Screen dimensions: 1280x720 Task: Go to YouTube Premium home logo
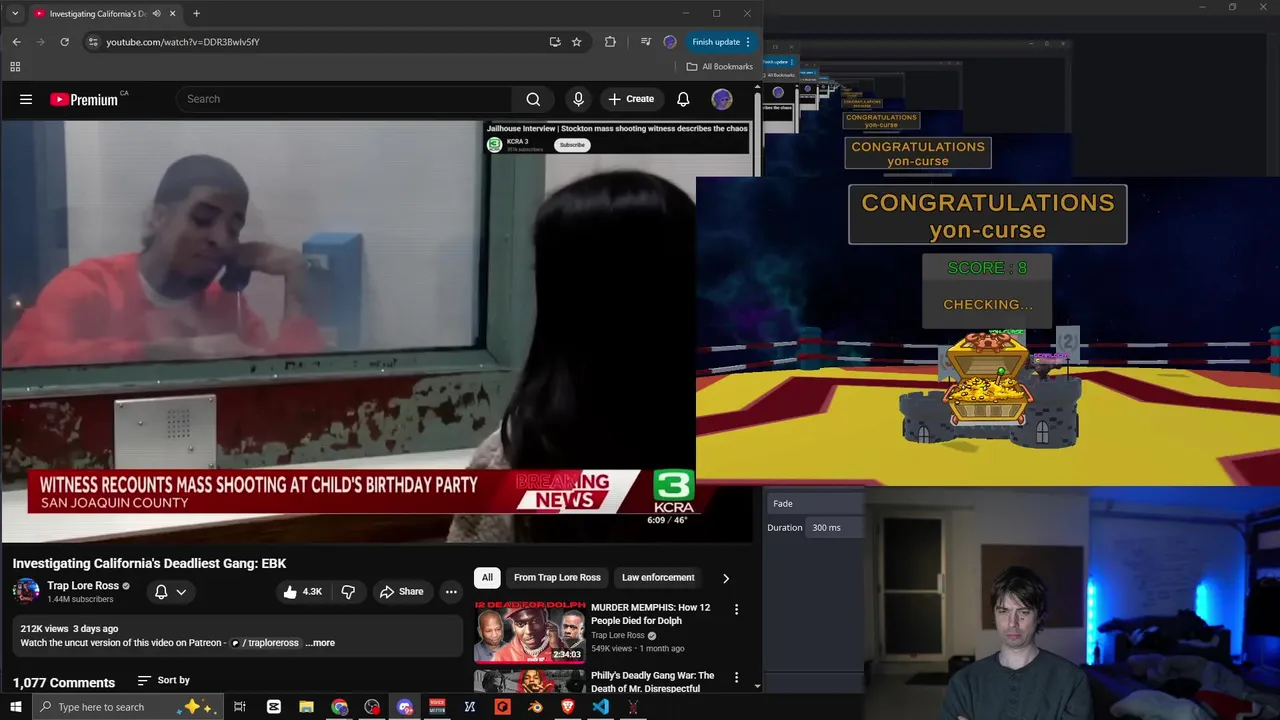pos(84,99)
